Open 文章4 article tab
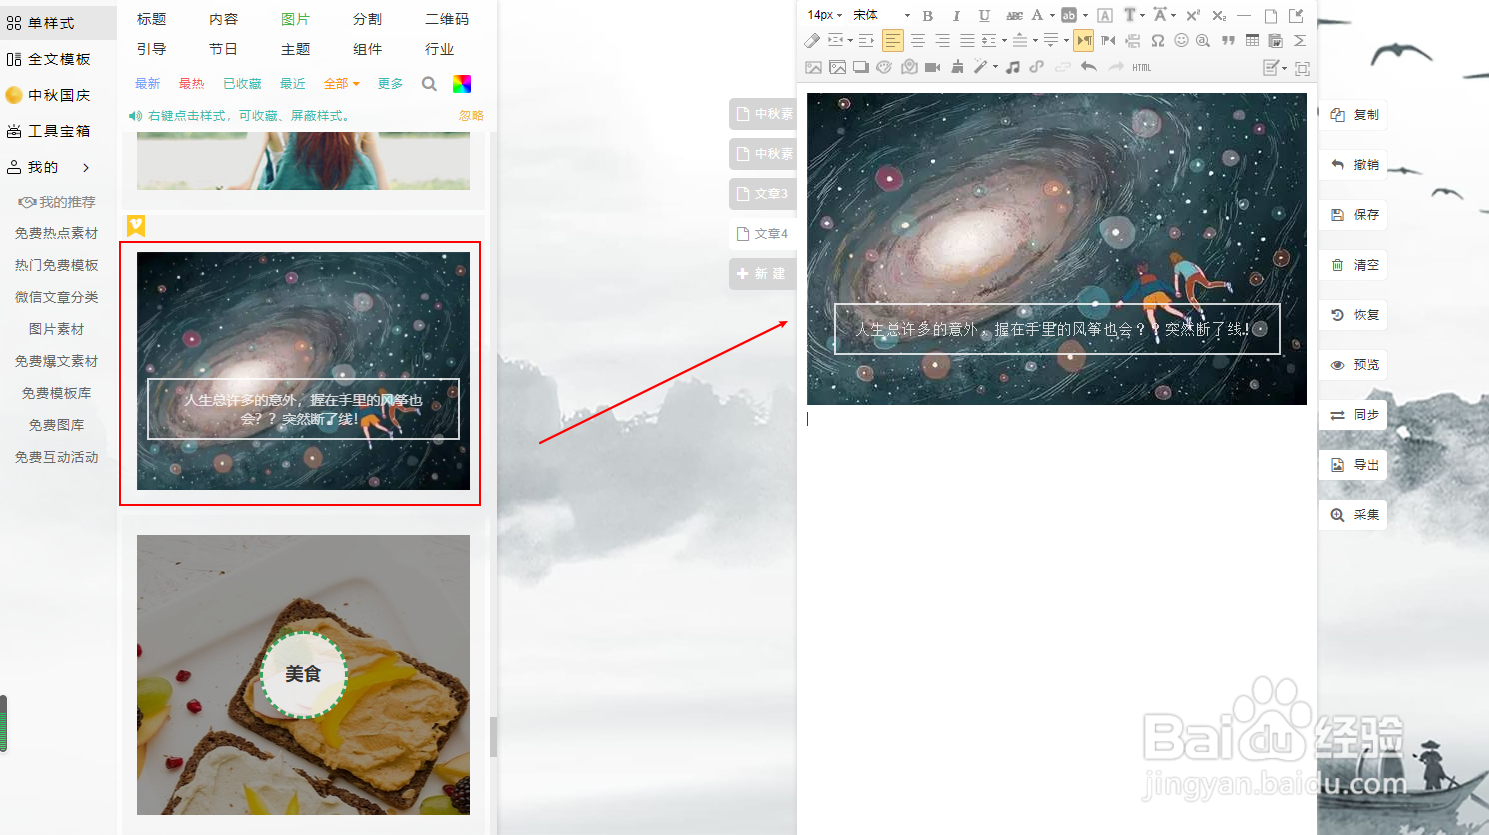This screenshot has height=835, width=1489. (762, 234)
